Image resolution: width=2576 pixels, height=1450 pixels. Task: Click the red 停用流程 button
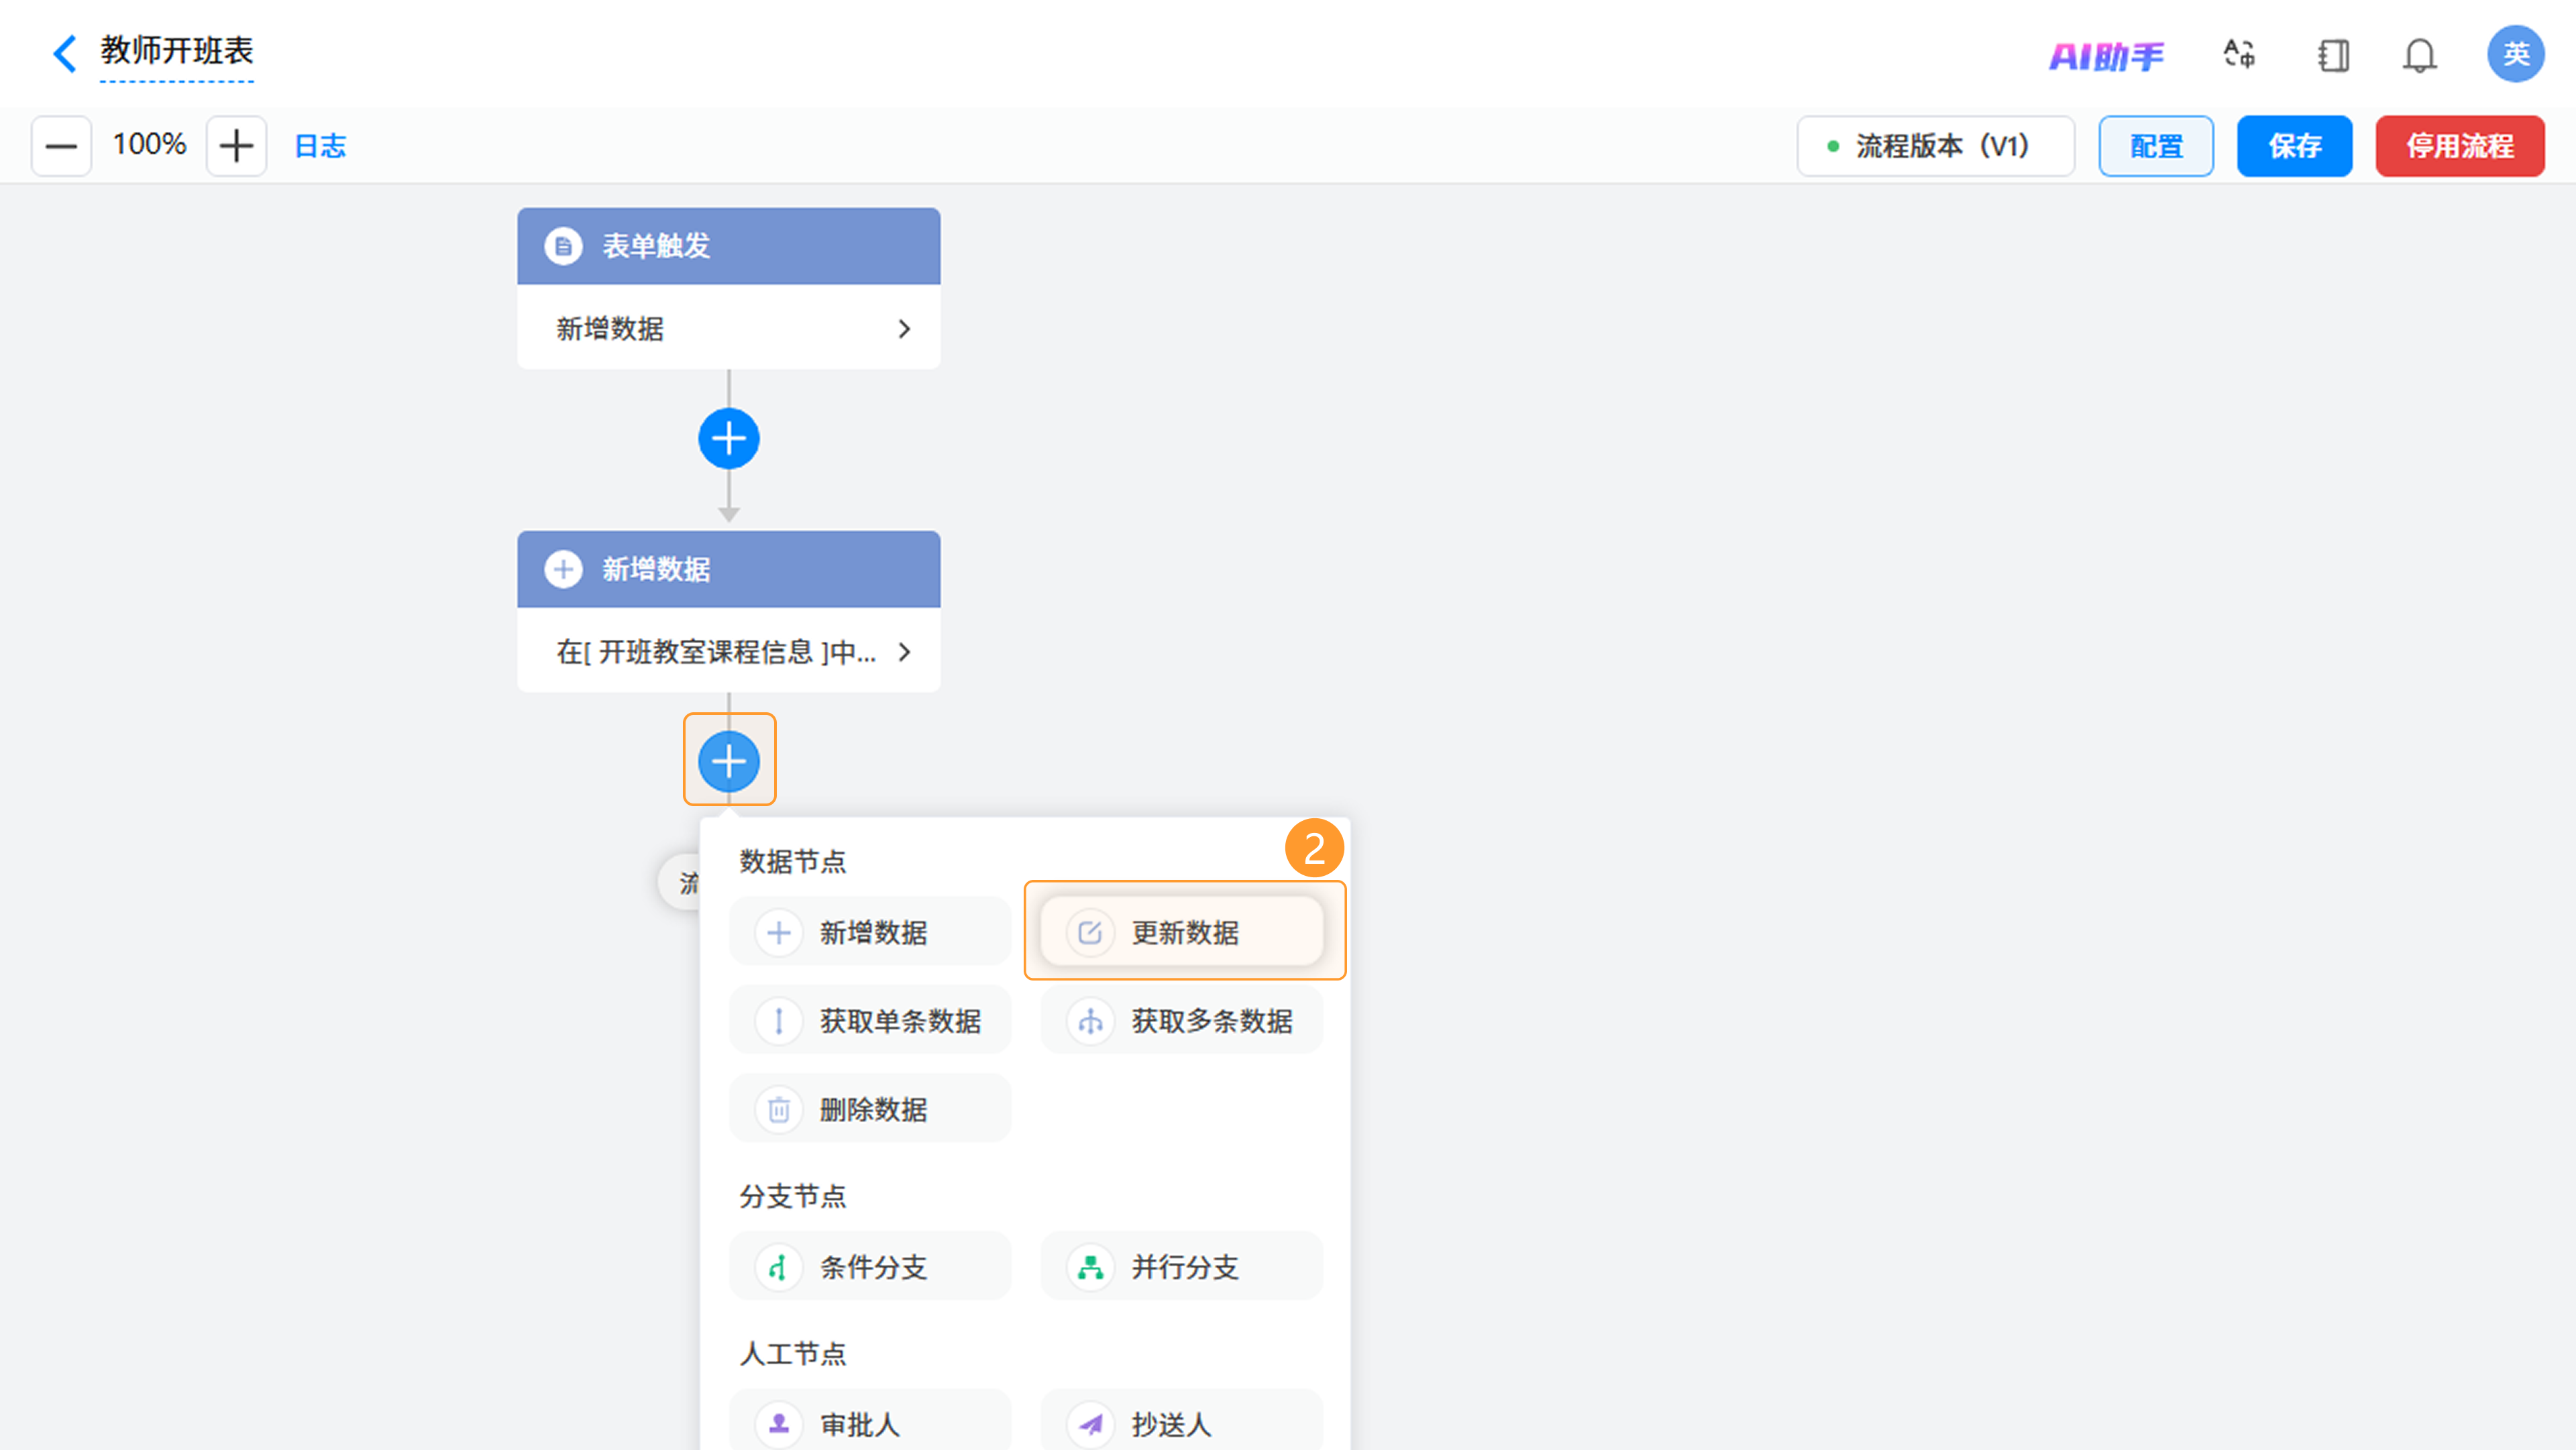pyautogui.click(x=2459, y=146)
